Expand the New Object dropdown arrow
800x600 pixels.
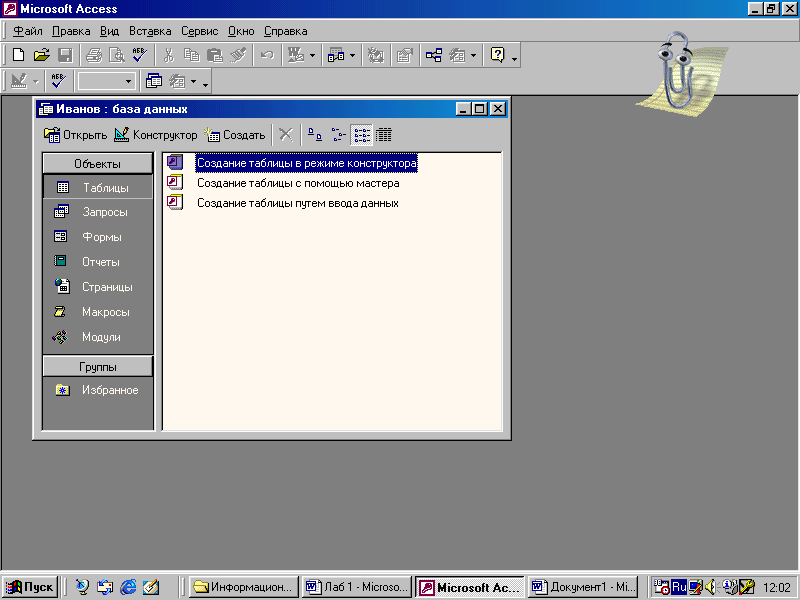tap(473, 55)
